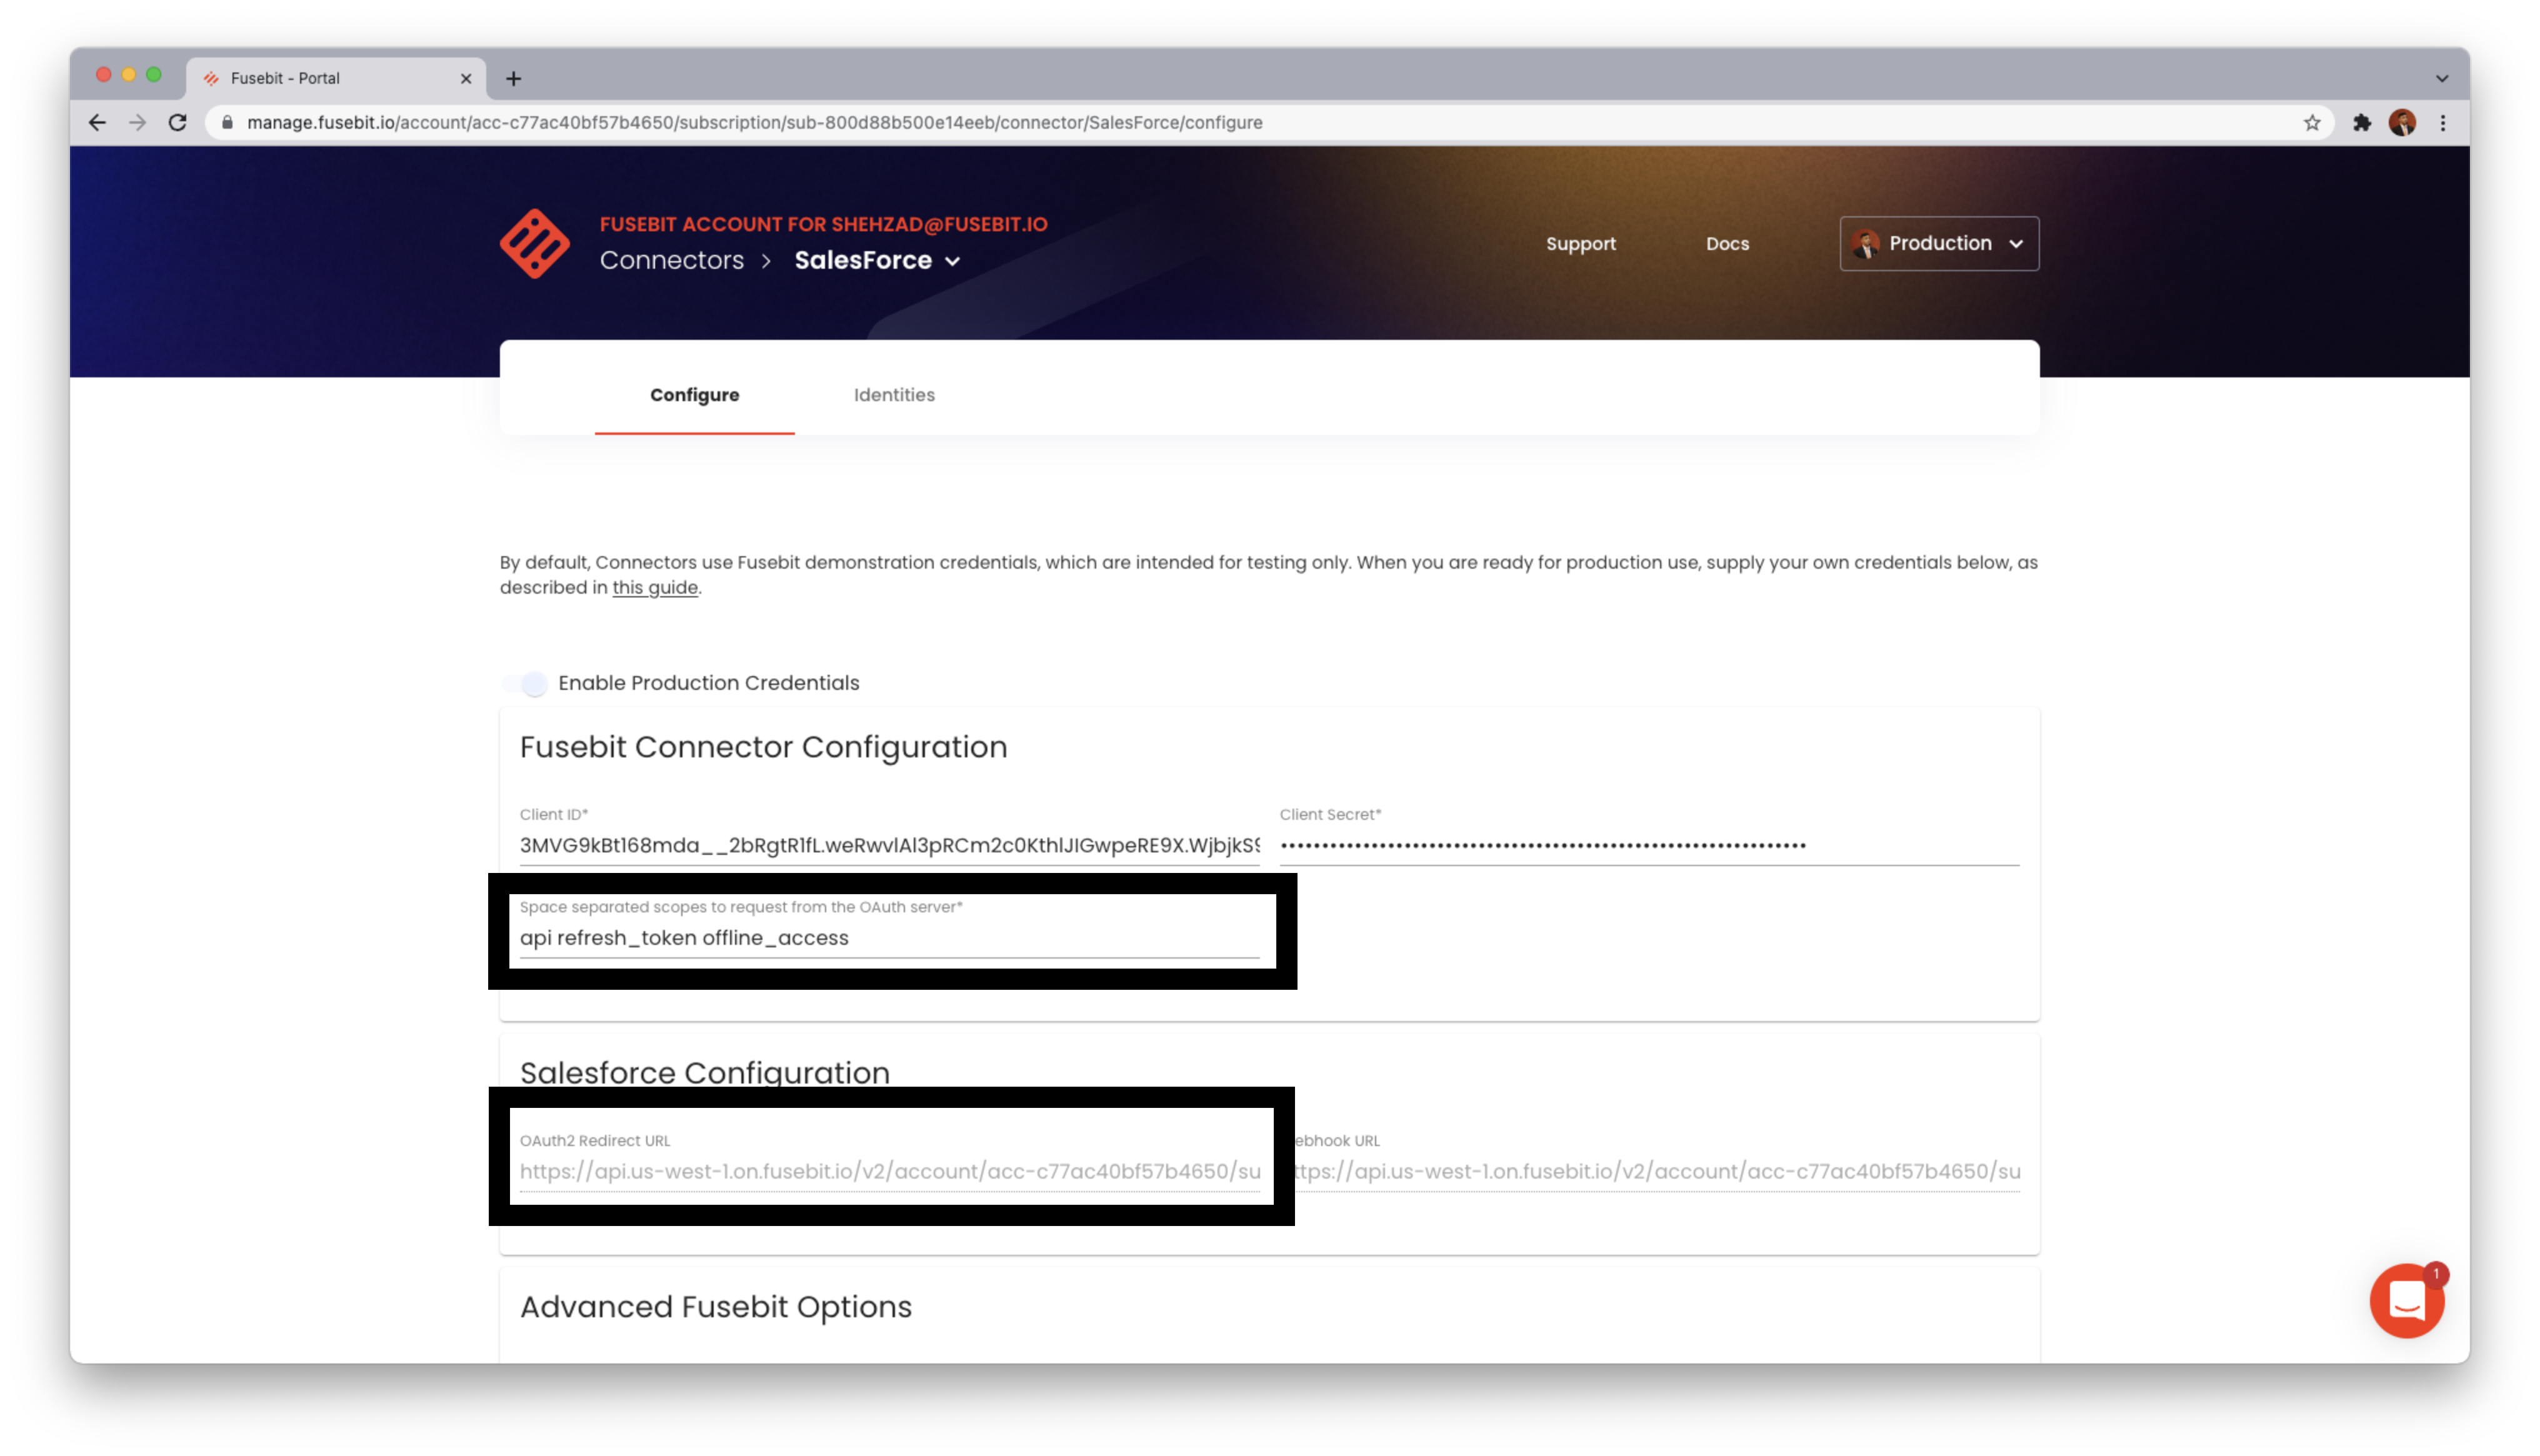Navigate to Connectors breadcrumb
Image resolution: width=2540 pixels, height=1456 pixels.
coord(671,260)
